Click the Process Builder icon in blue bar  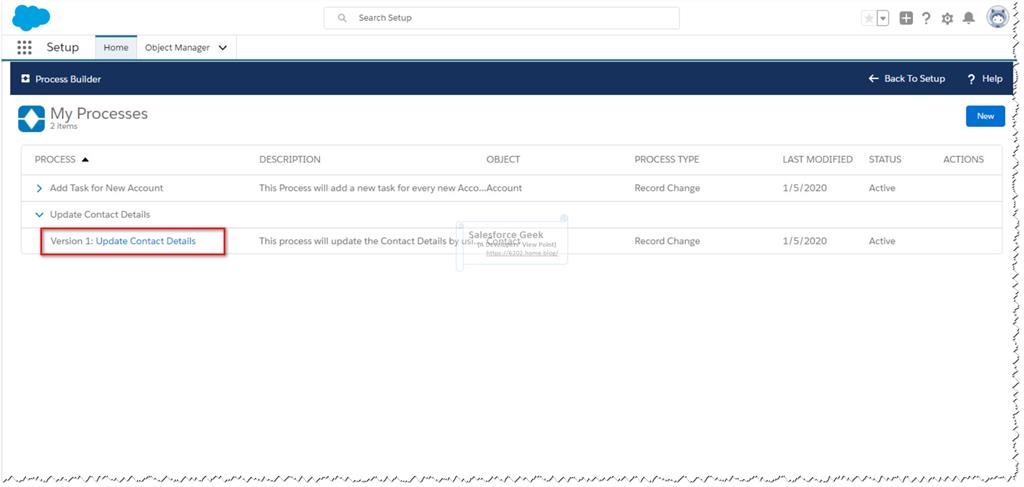(25, 78)
